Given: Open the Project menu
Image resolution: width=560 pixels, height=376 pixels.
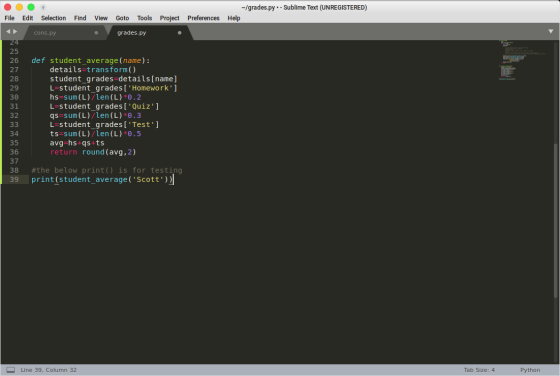Looking at the screenshot, I should pyautogui.click(x=169, y=18).
